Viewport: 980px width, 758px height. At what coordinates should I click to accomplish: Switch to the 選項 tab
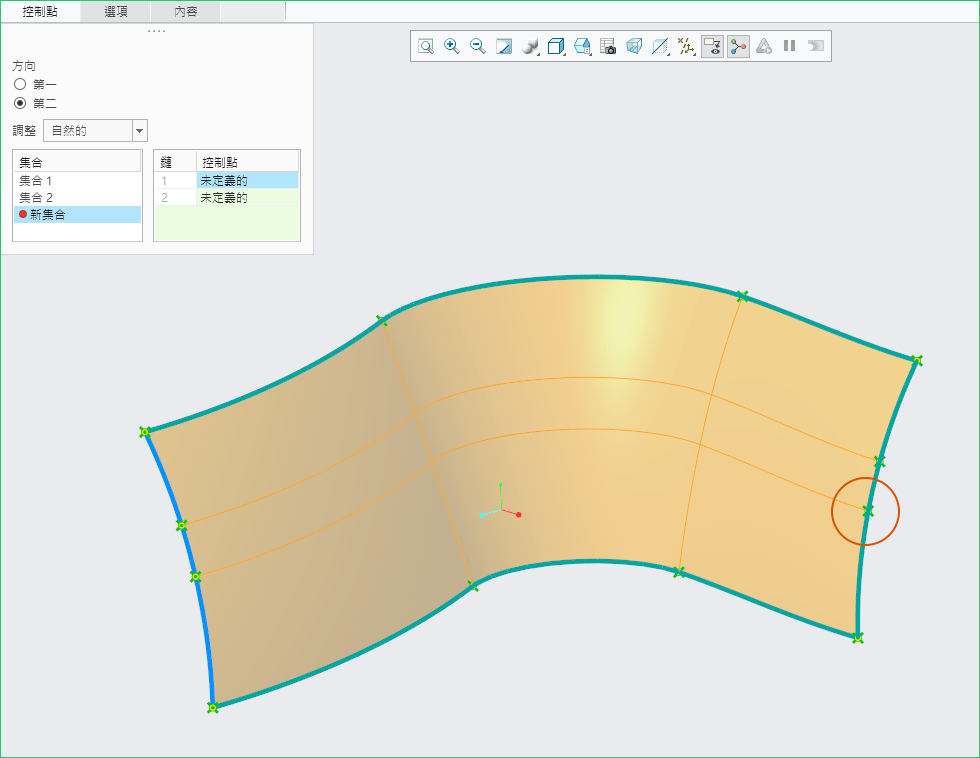116,11
